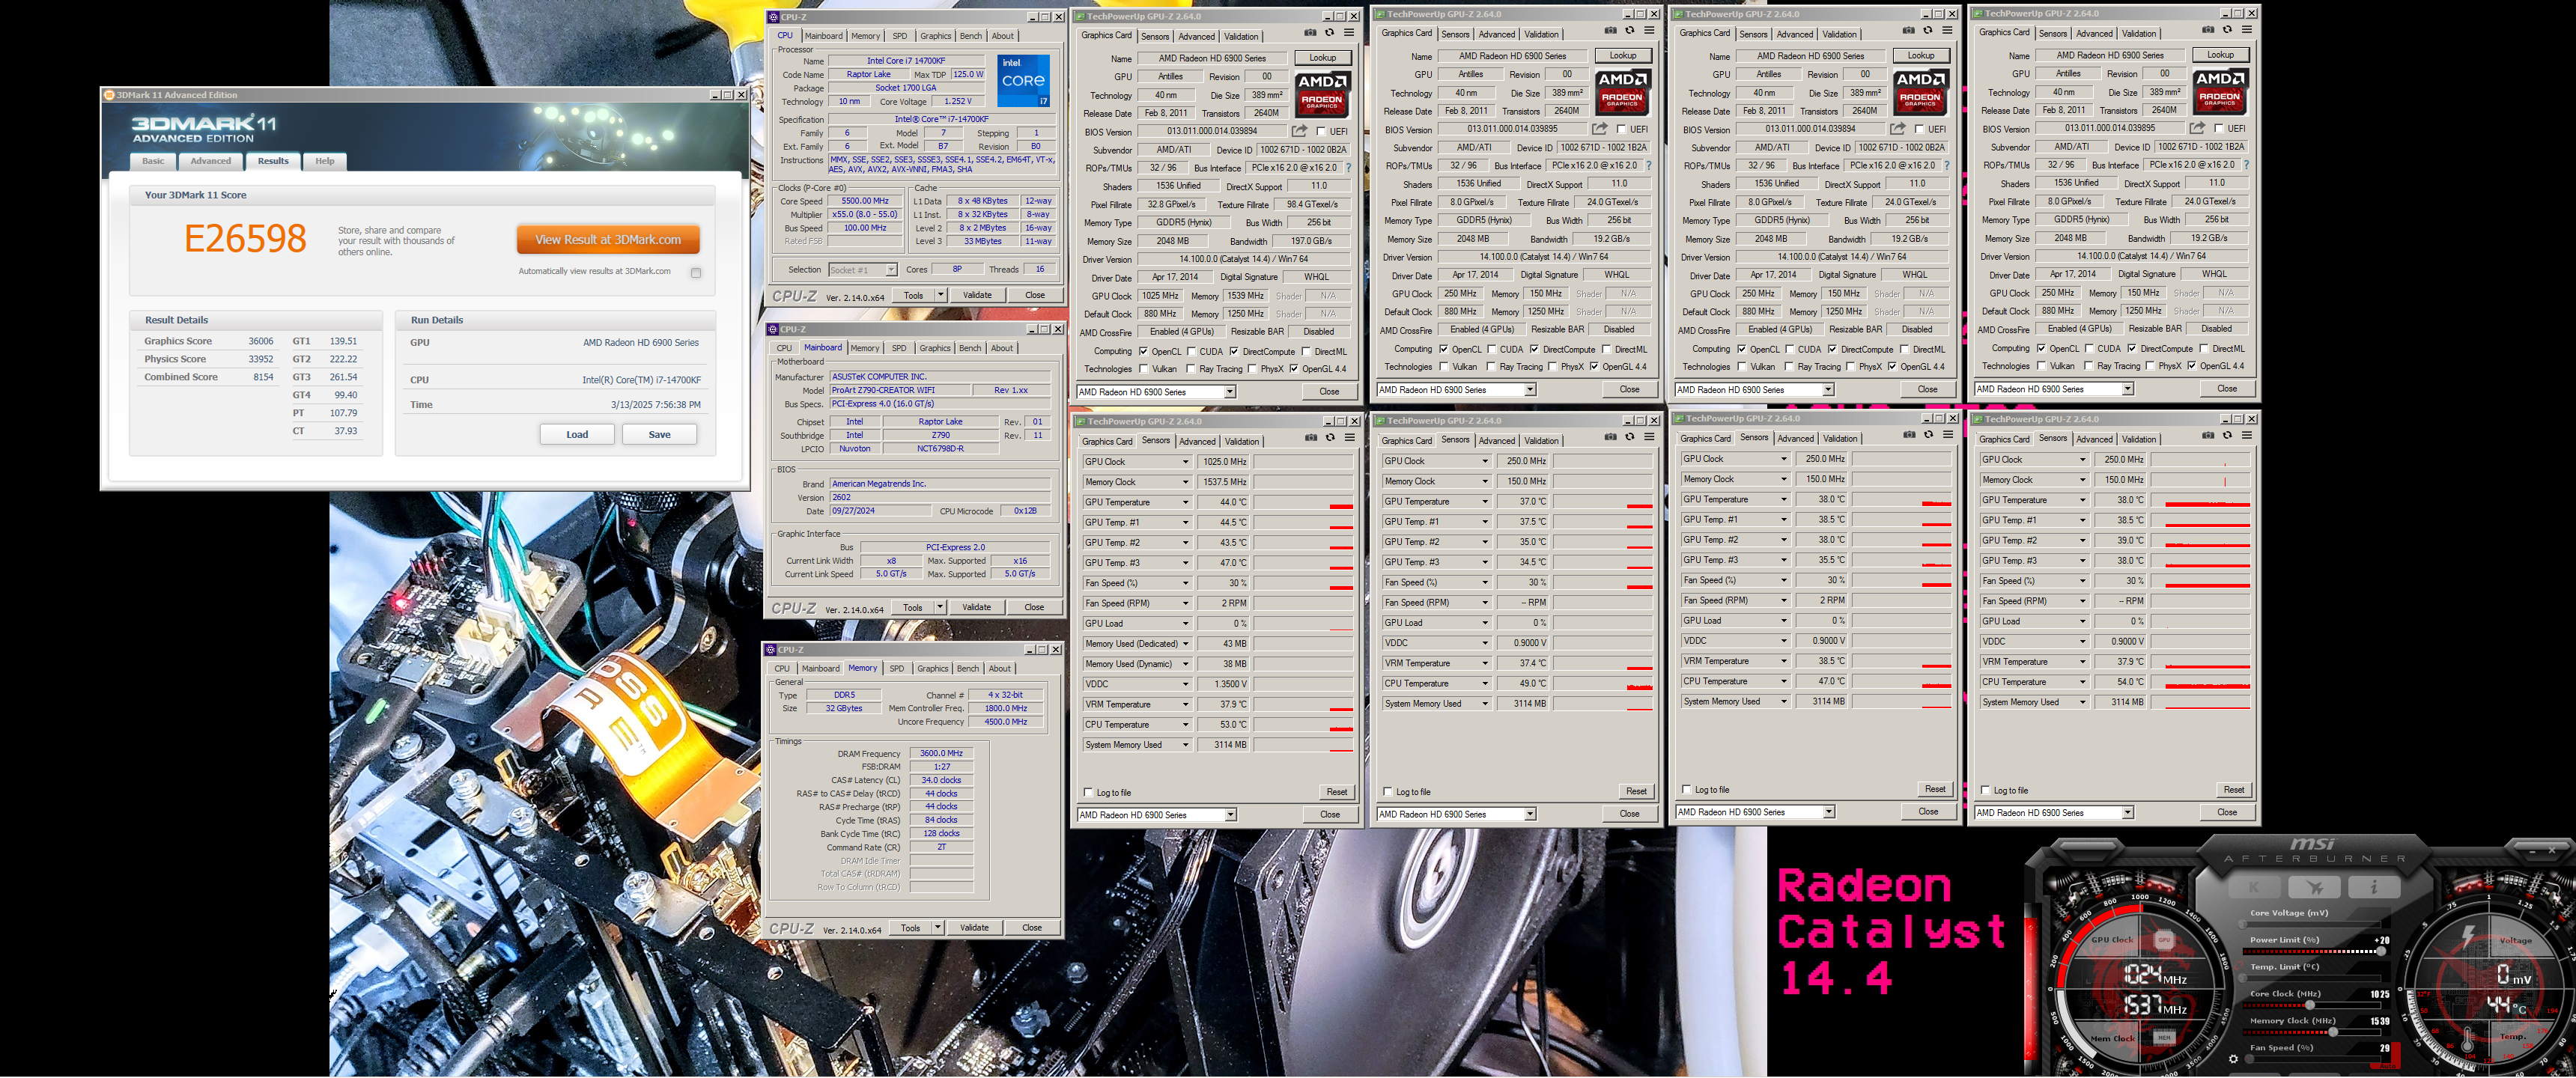Click thermometer icon in Afterburner temperature gauge
Image resolution: width=2576 pixels, height=1078 pixels.
coord(2468,1040)
